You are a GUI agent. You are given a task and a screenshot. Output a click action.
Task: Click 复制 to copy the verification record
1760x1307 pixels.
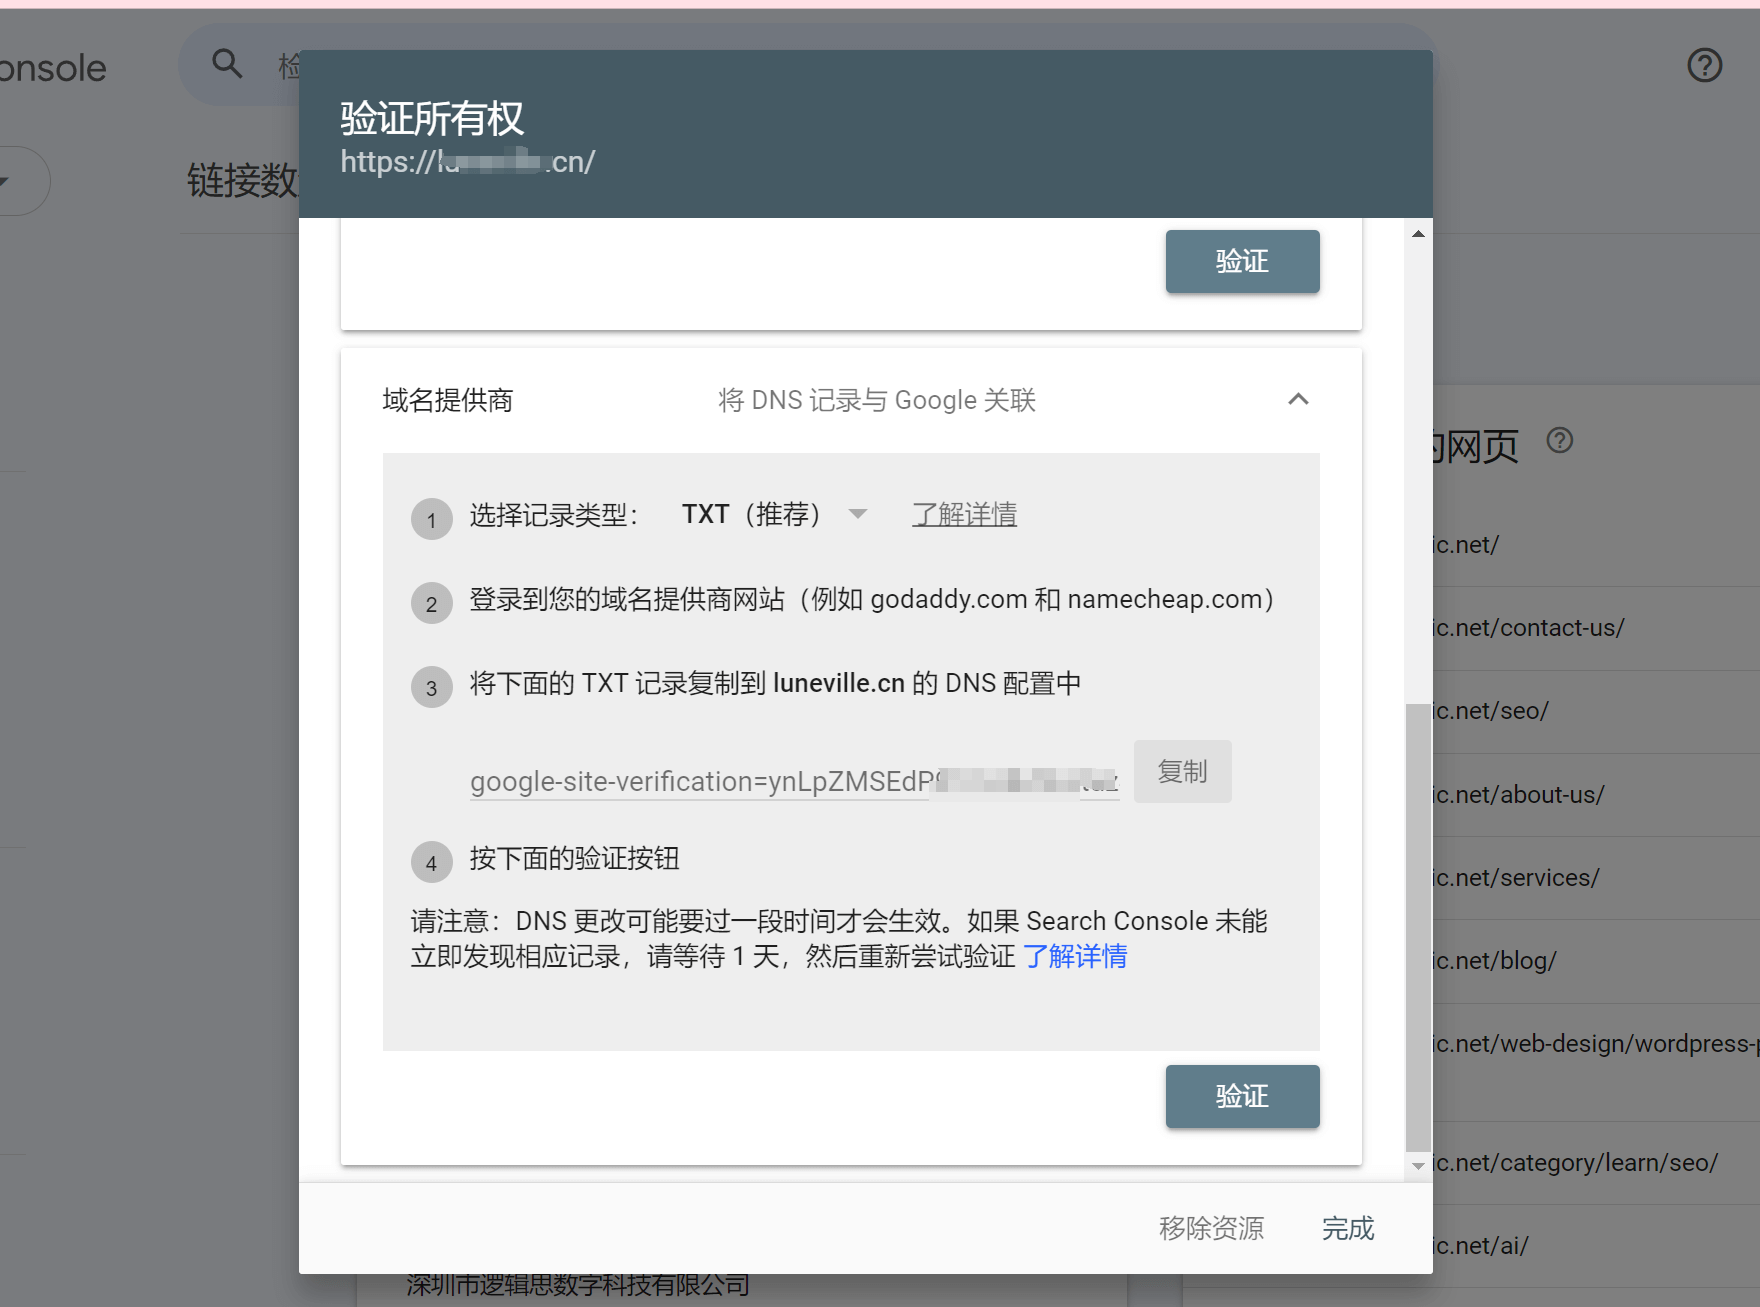pyautogui.click(x=1182, y=771)
